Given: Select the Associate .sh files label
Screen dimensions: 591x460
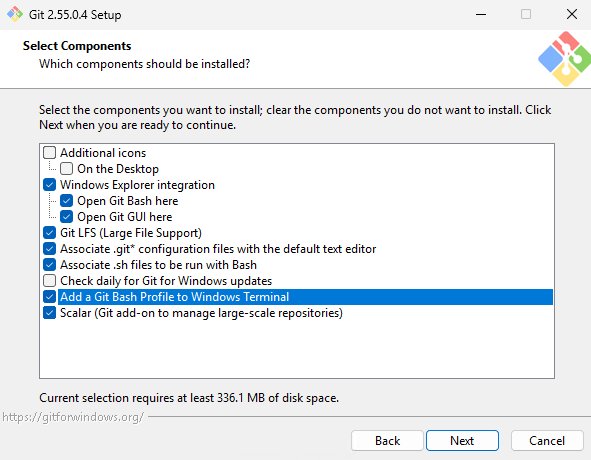Looking at the screenshot, I should click(x=158, y=265).
